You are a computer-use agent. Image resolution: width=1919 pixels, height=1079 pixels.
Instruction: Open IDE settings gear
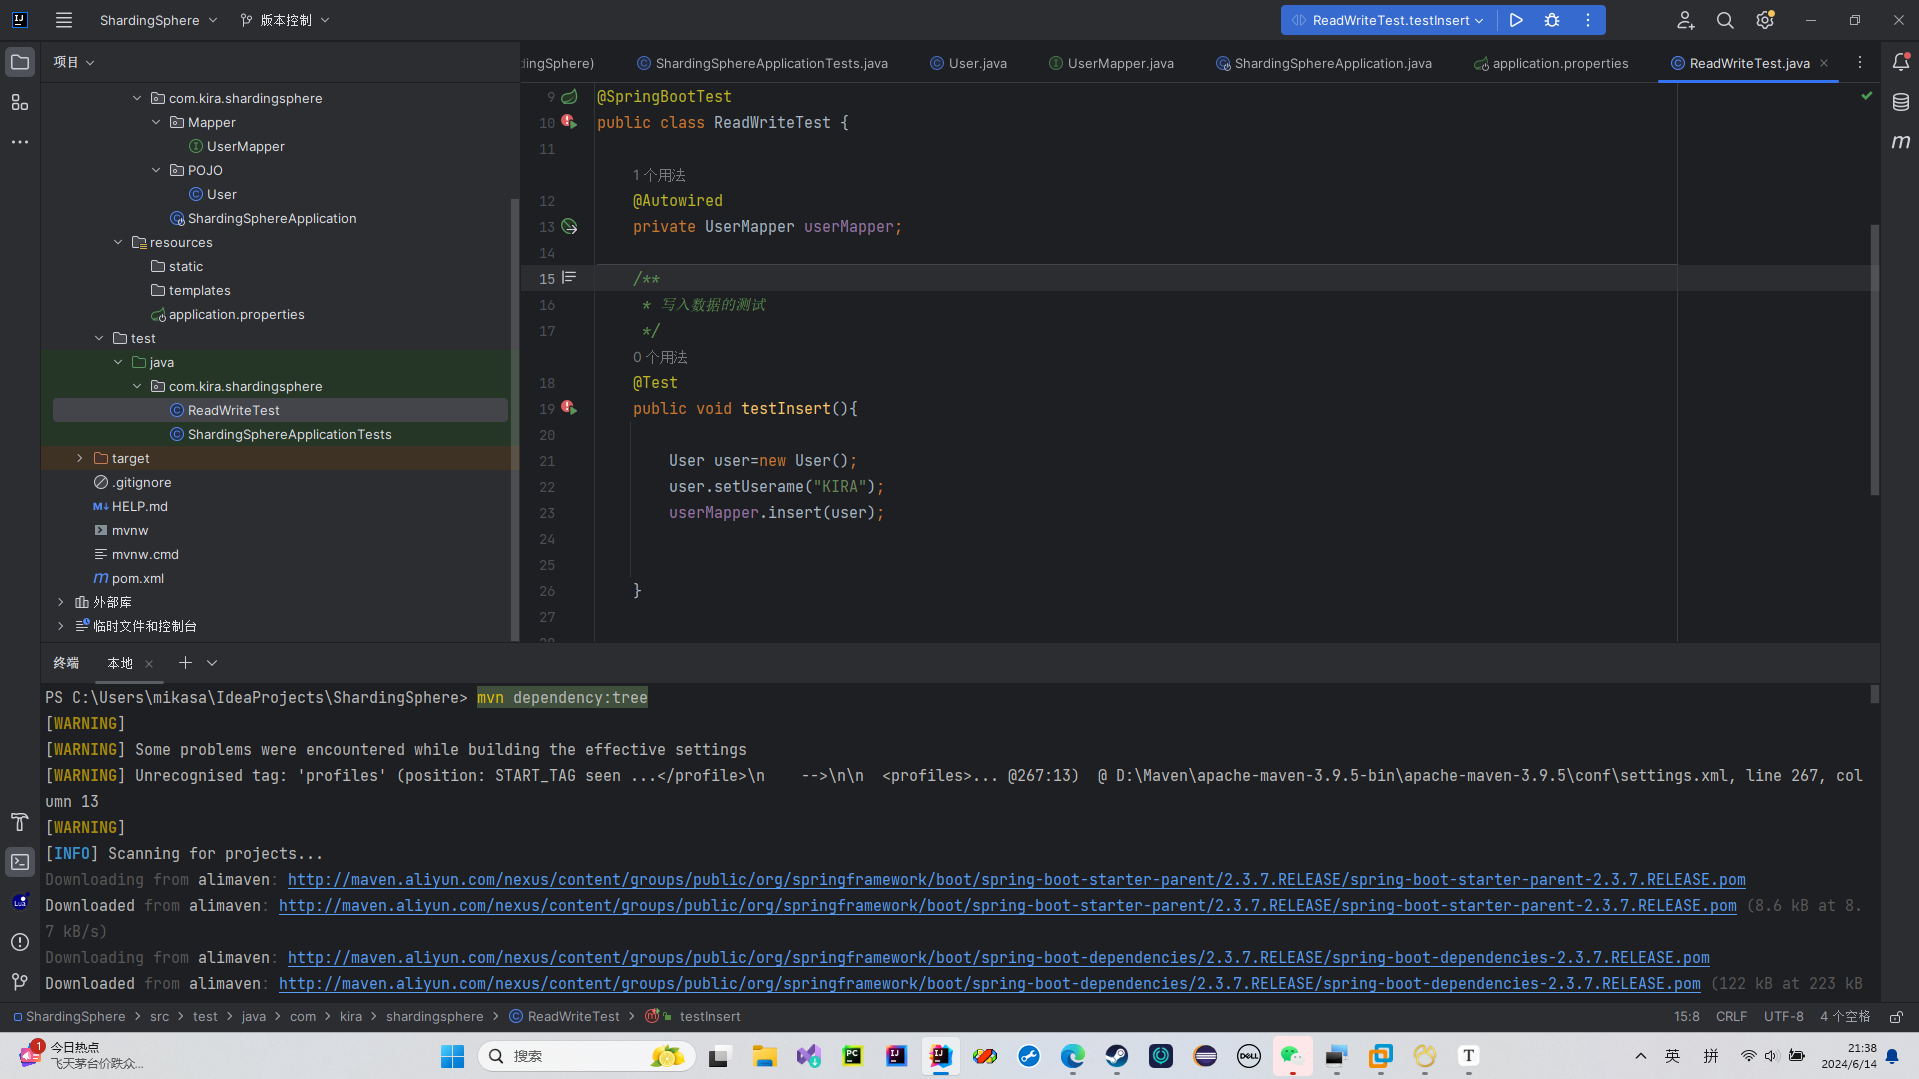1765,20
